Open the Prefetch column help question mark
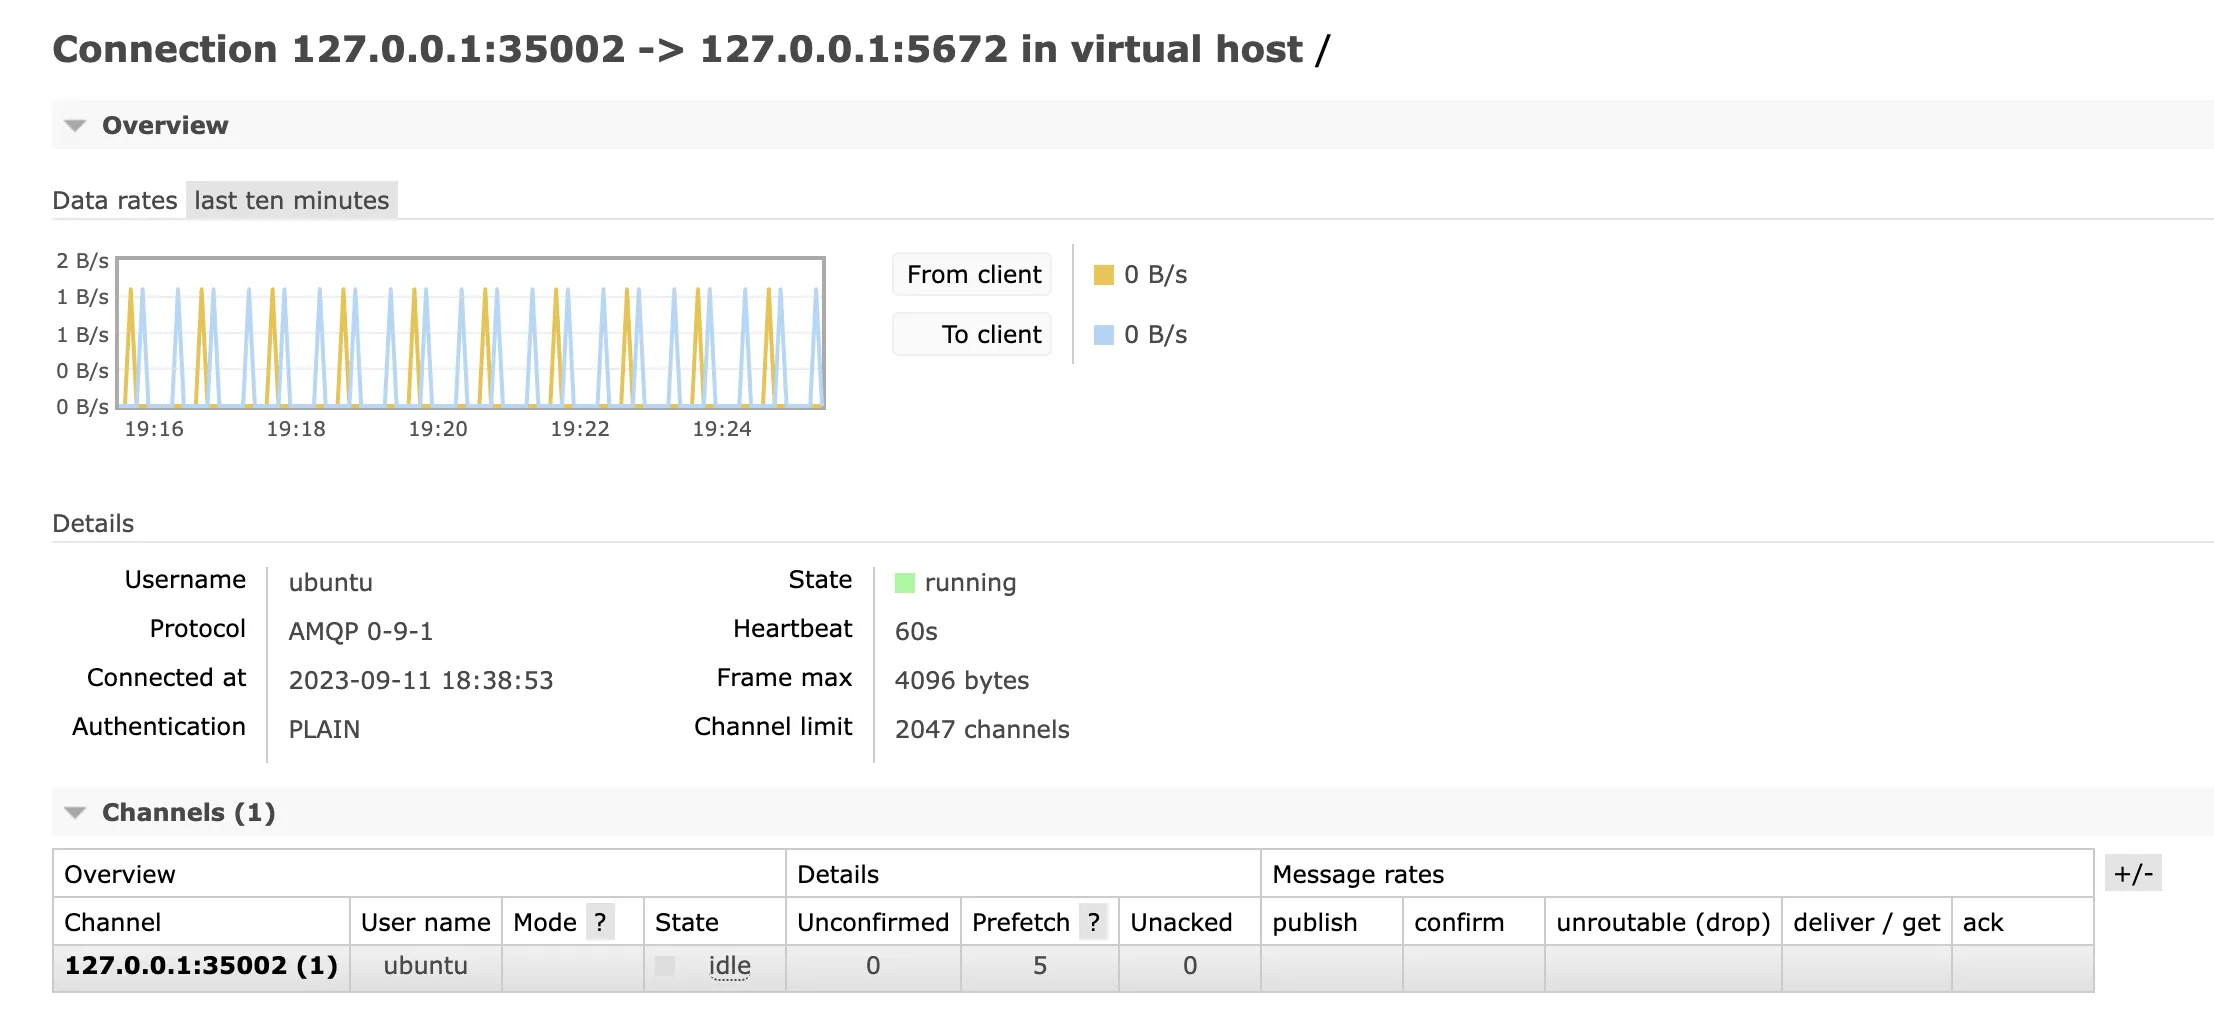This screenshot has width=2214, height=1016. point(1094,922)
